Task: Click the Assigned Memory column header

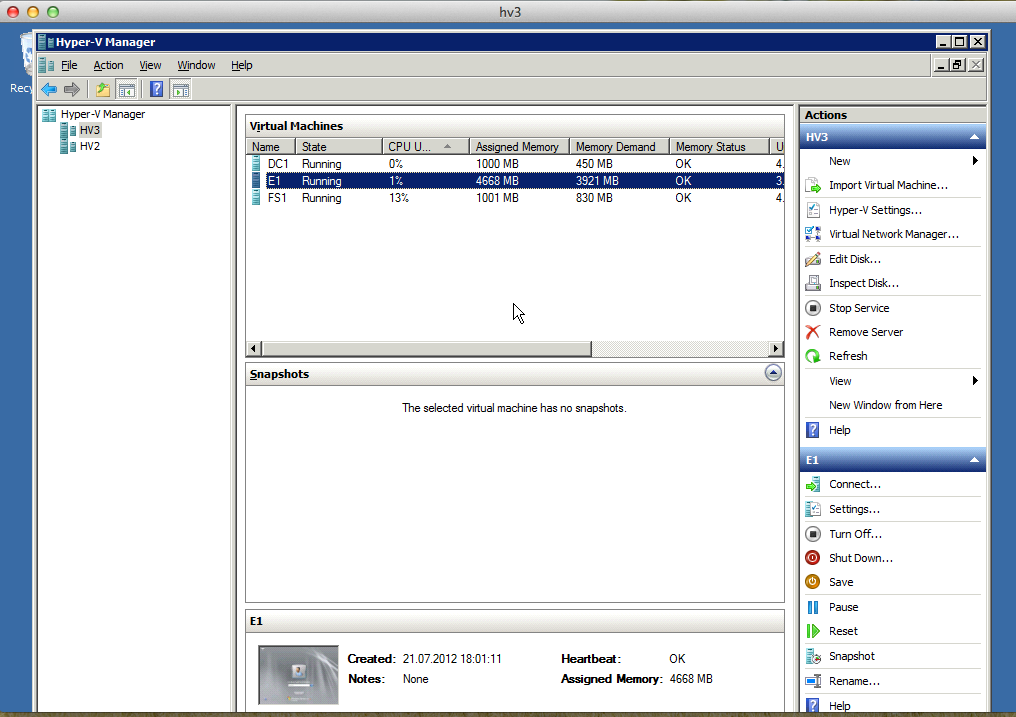Action: (519, 147)
